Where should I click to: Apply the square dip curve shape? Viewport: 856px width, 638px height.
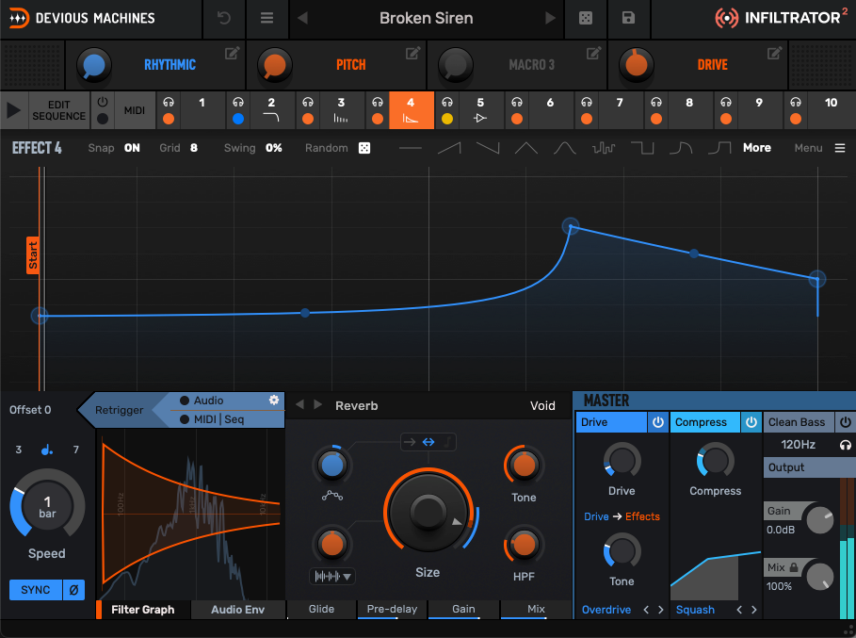643,148
